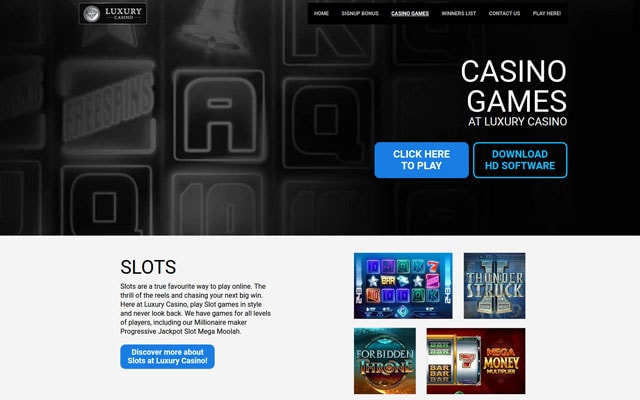
Task: Click Download HD Software button
Action: [x=520, y=160]
